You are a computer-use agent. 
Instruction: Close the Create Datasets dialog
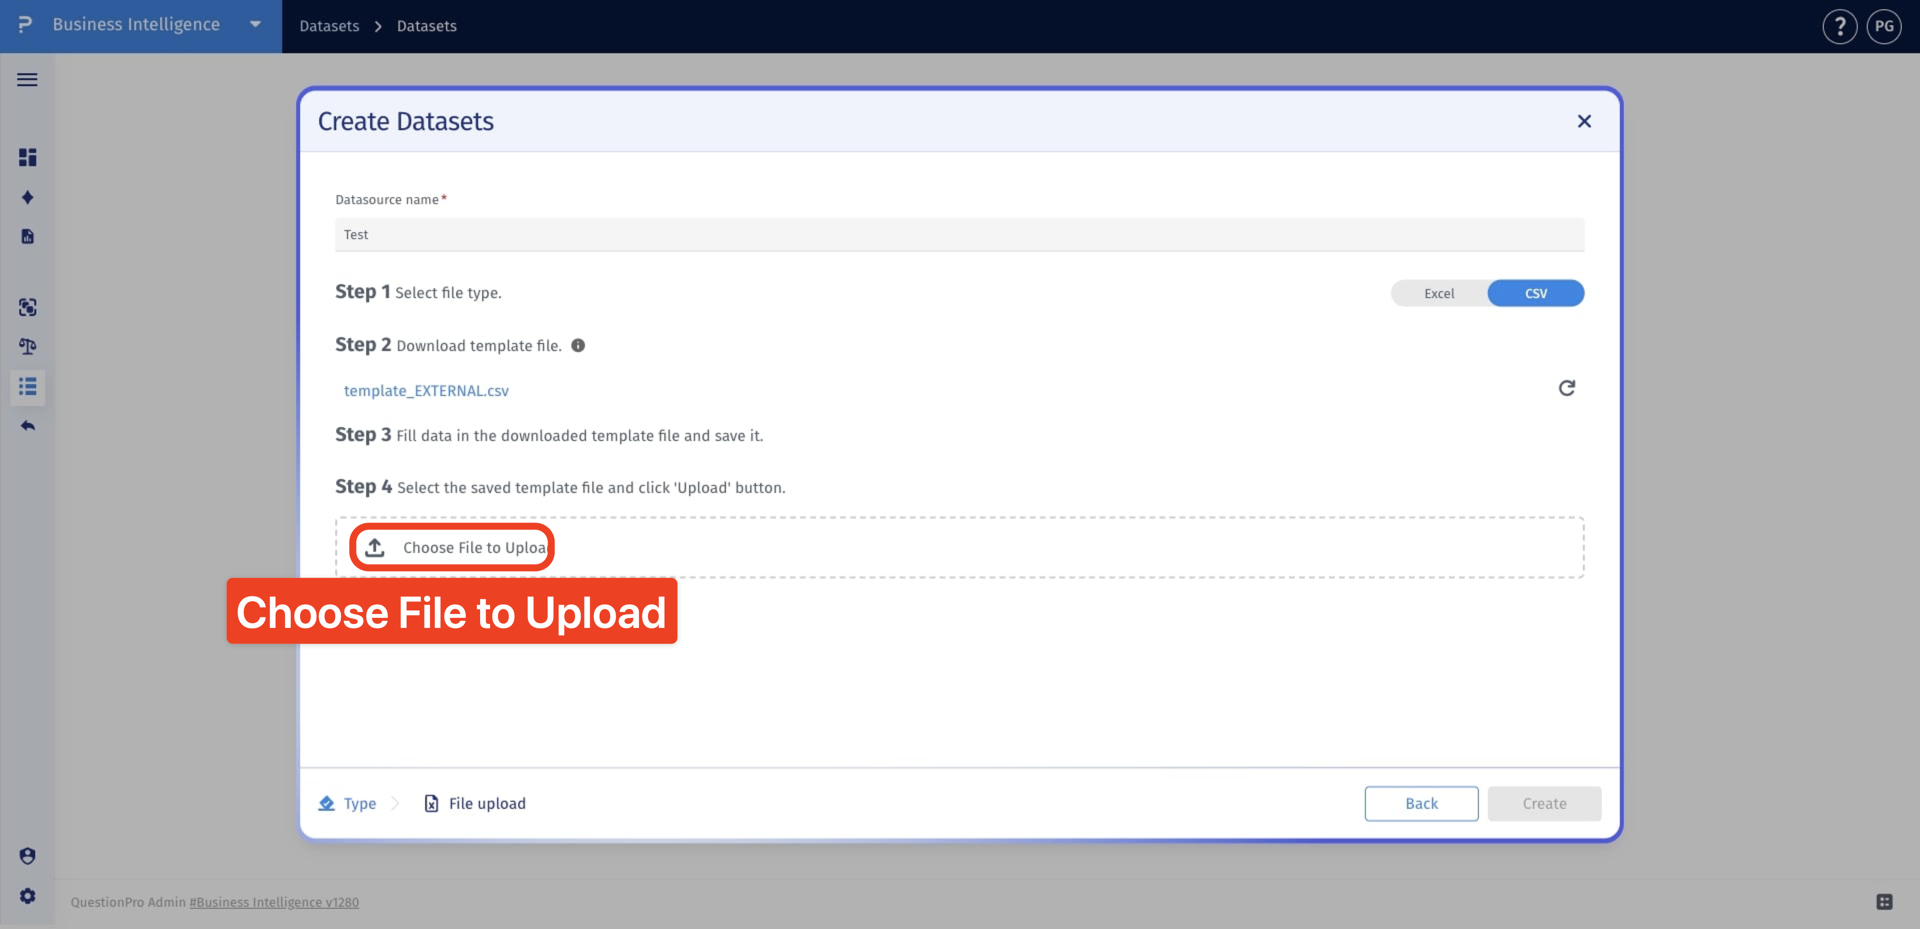(1584, 121)
